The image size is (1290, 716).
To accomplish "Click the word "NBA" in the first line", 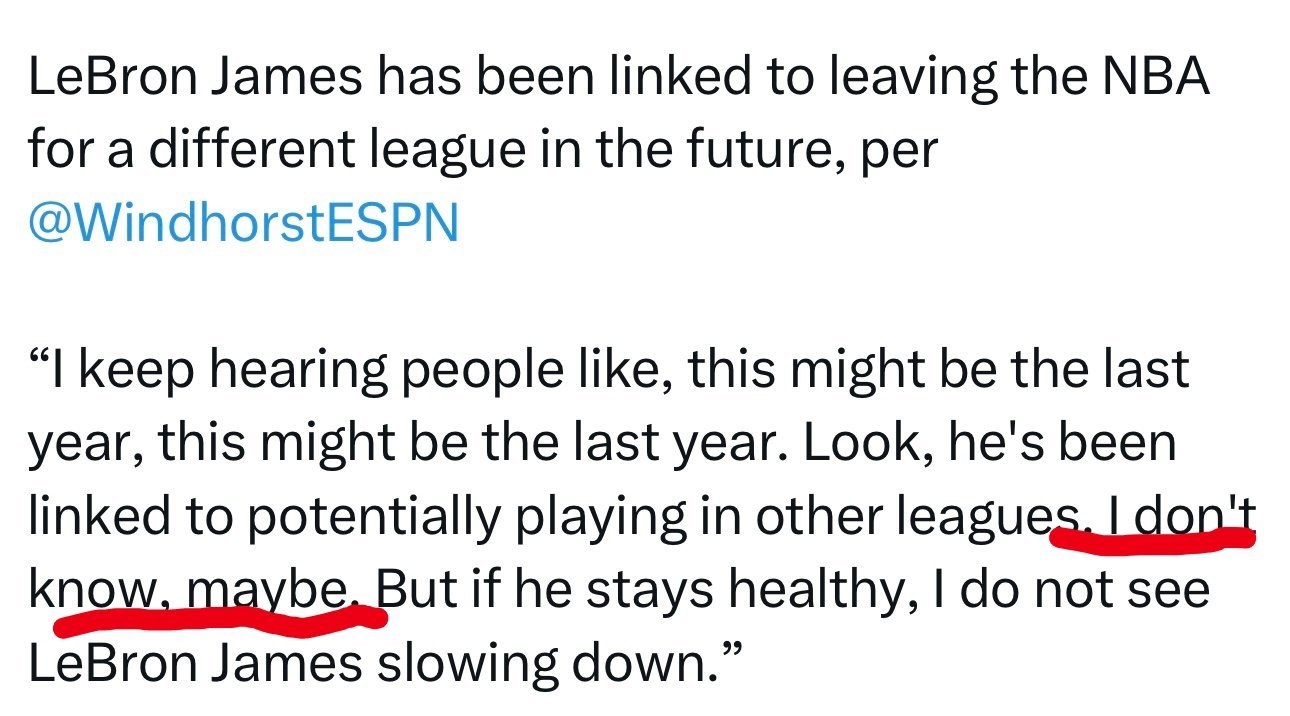I will click(x=1158, y=76).
